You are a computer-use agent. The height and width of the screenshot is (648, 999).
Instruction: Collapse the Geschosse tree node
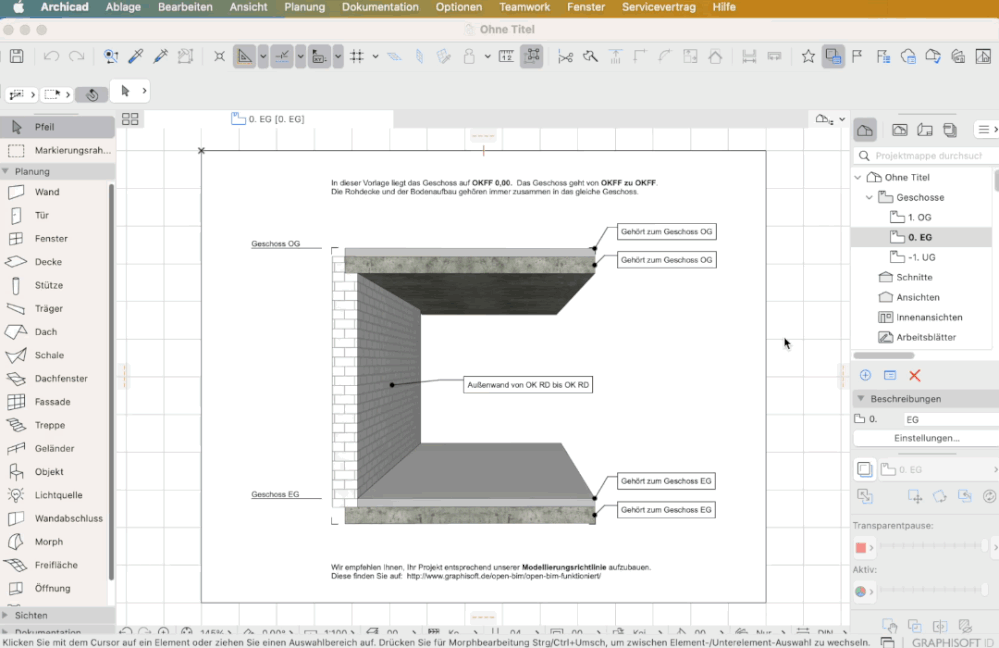point(869,198)
